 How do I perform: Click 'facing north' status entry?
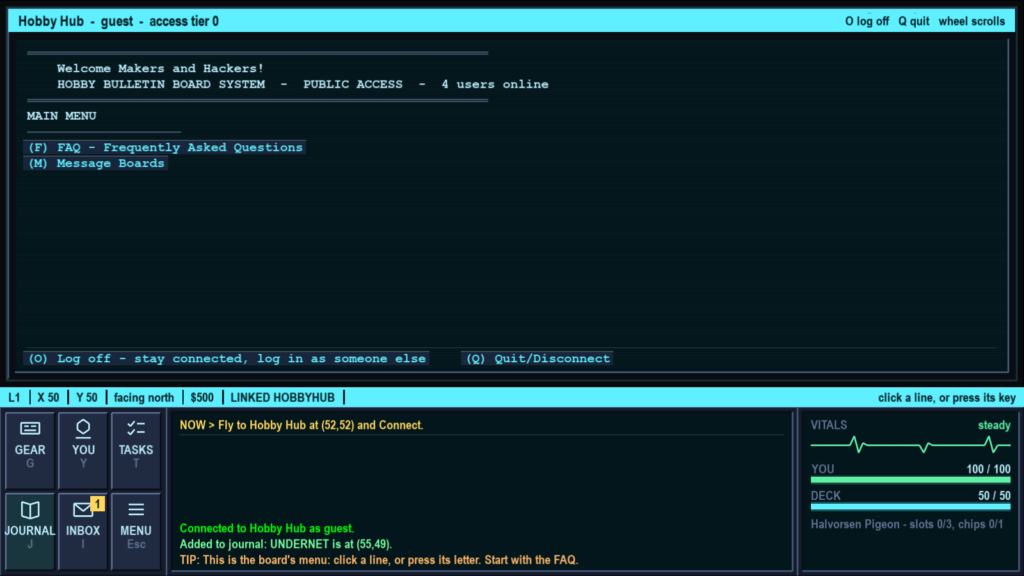tap(144, 398)
